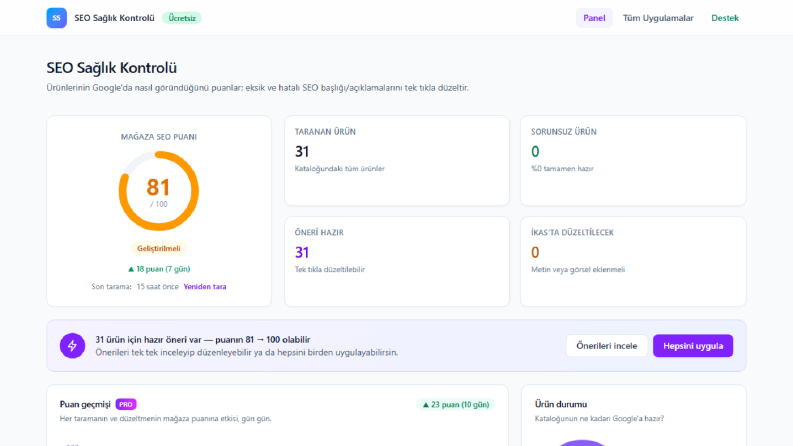Click the TARANAN ÜRÜN card value 31
The height and width of the screenshot is (446, 793).
pyautogui.click(x=302, y=151)
